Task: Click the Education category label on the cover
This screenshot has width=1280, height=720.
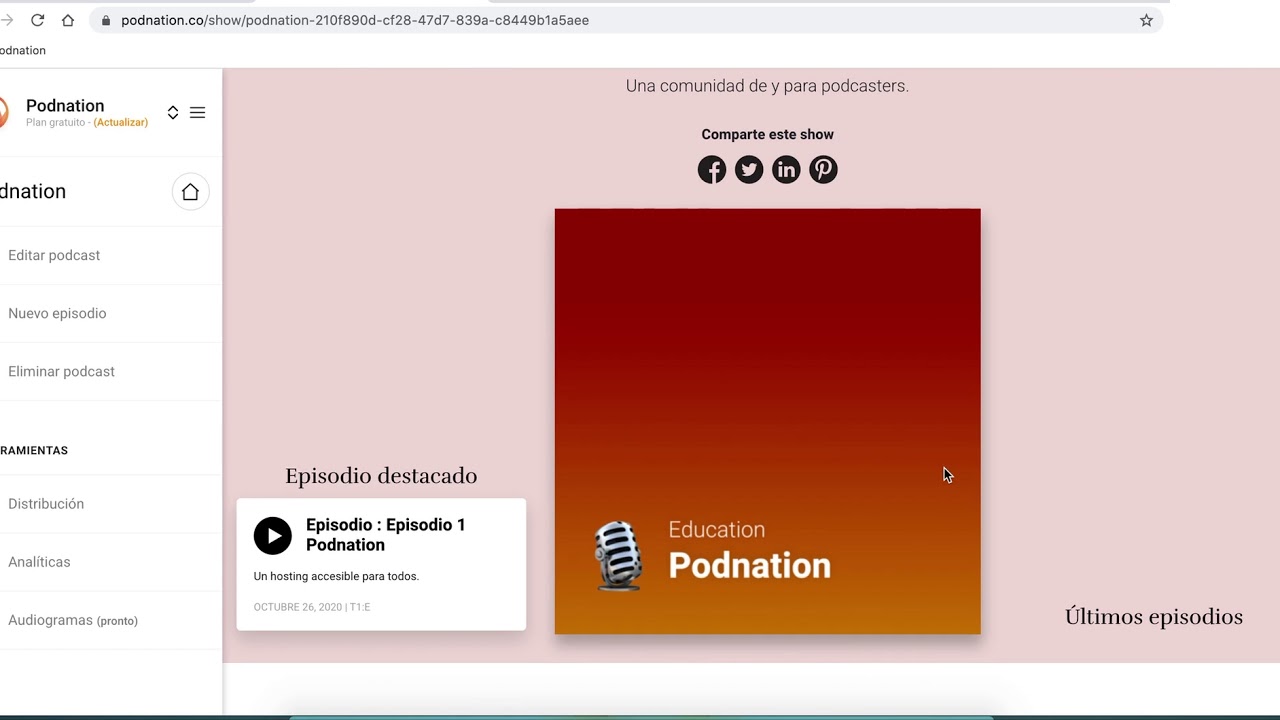Action: pos(716,530)
